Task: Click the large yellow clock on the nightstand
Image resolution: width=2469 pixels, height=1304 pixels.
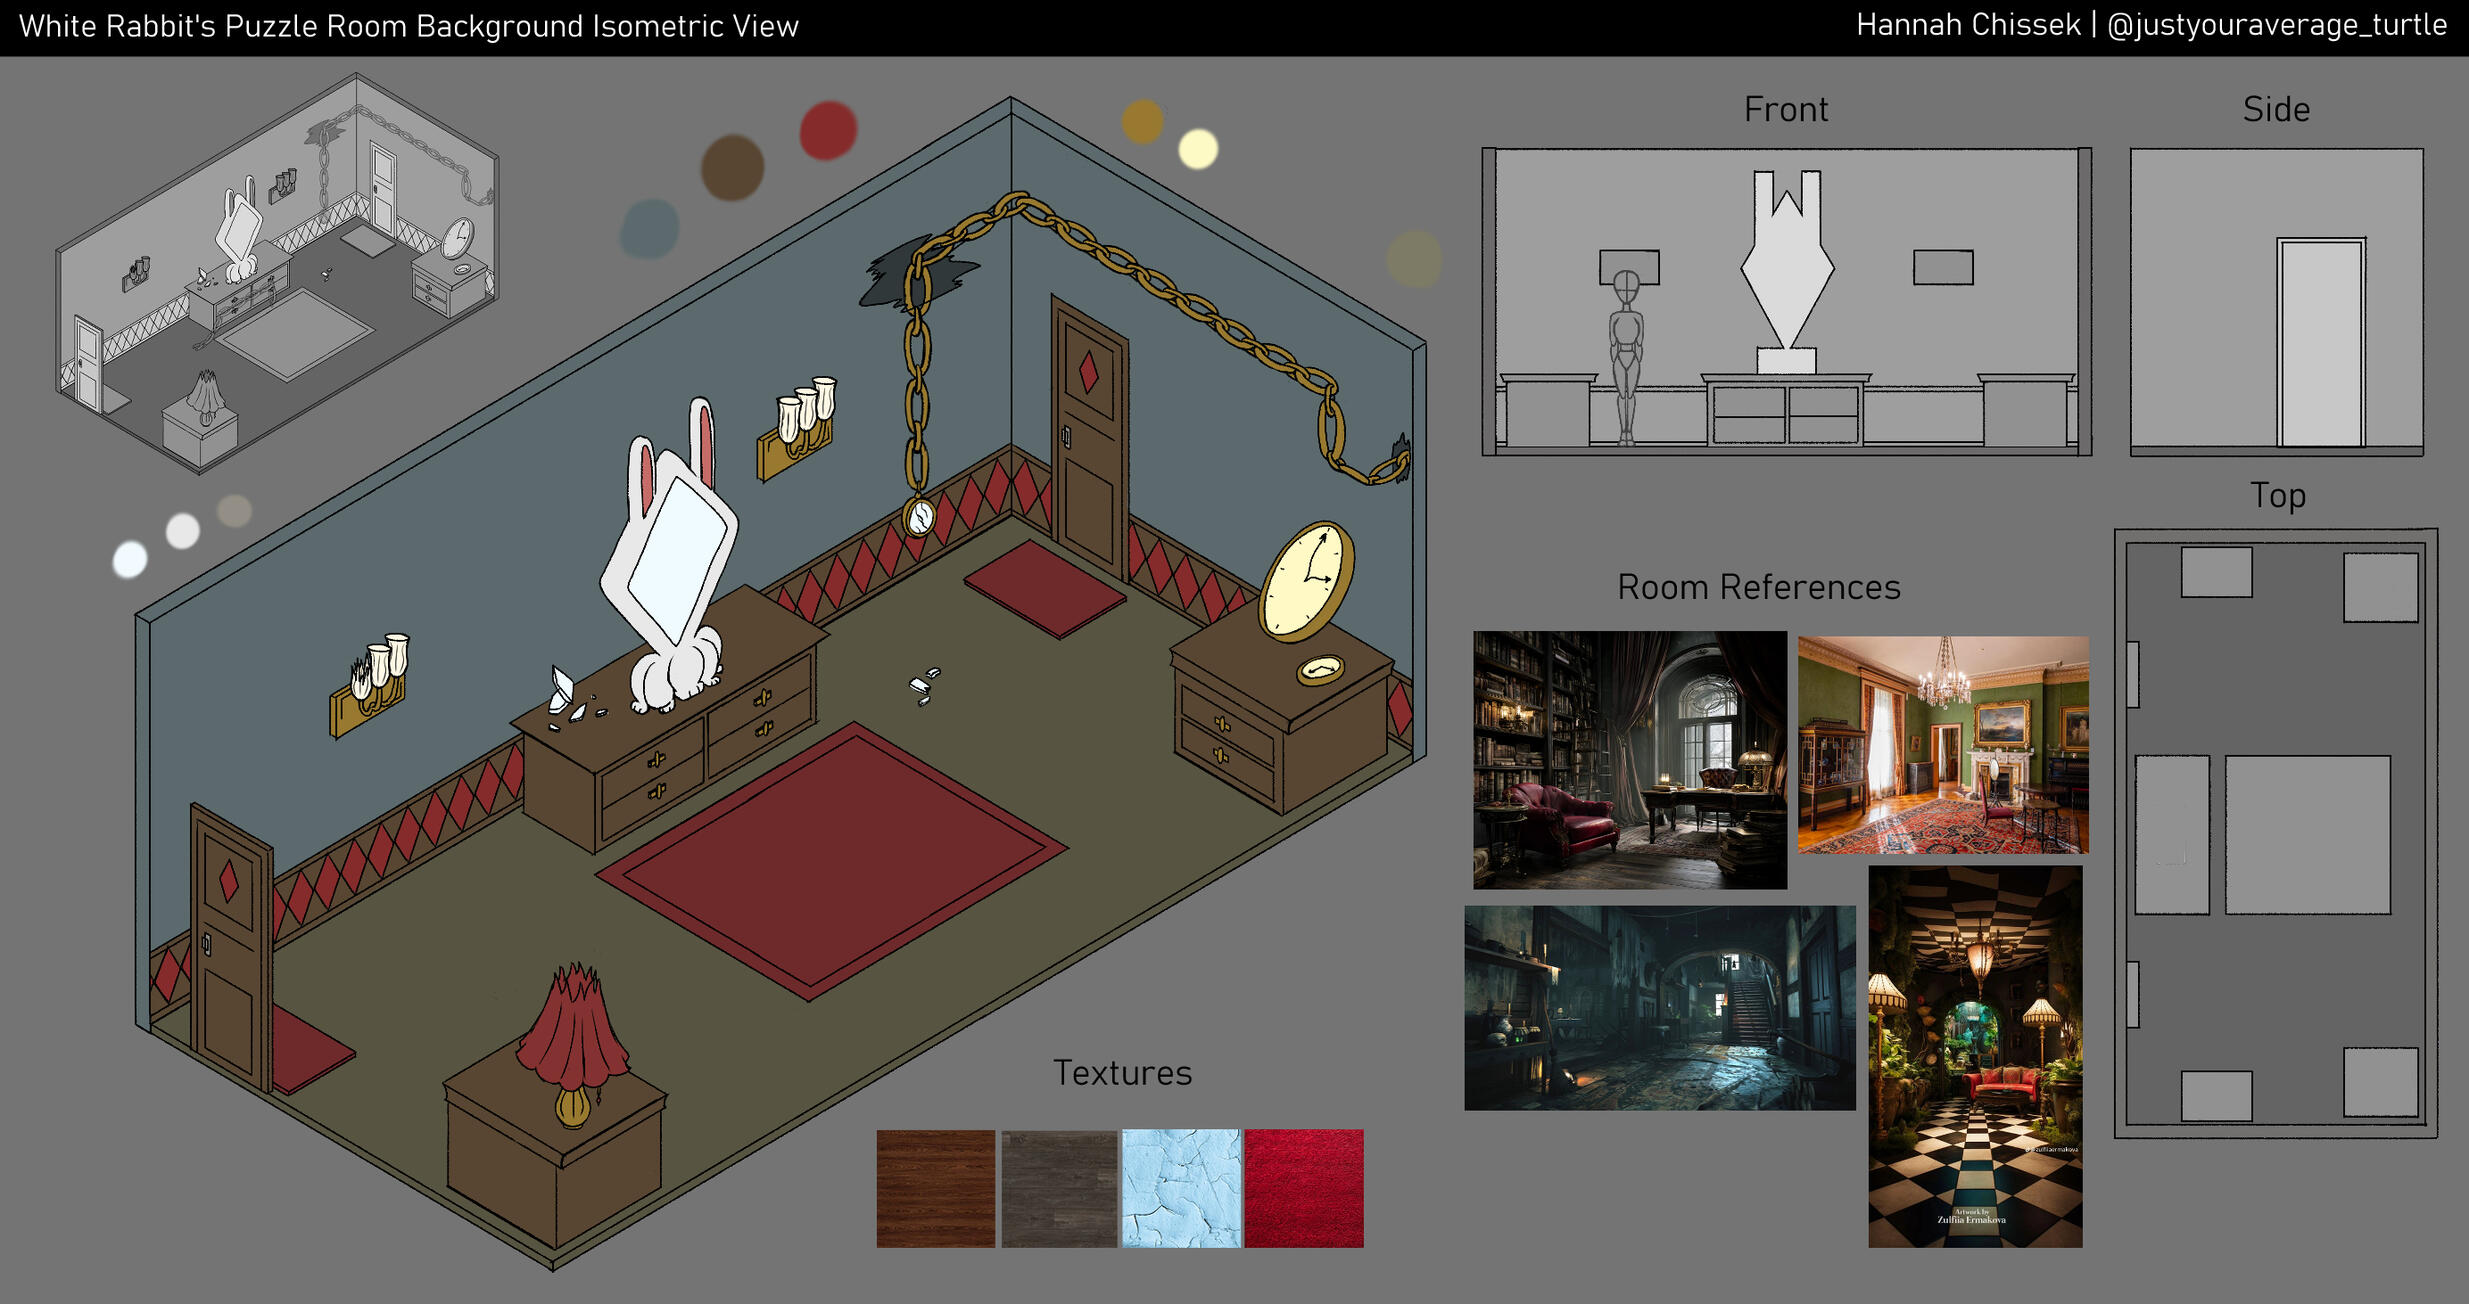Action: click(x=1306, y=581)
